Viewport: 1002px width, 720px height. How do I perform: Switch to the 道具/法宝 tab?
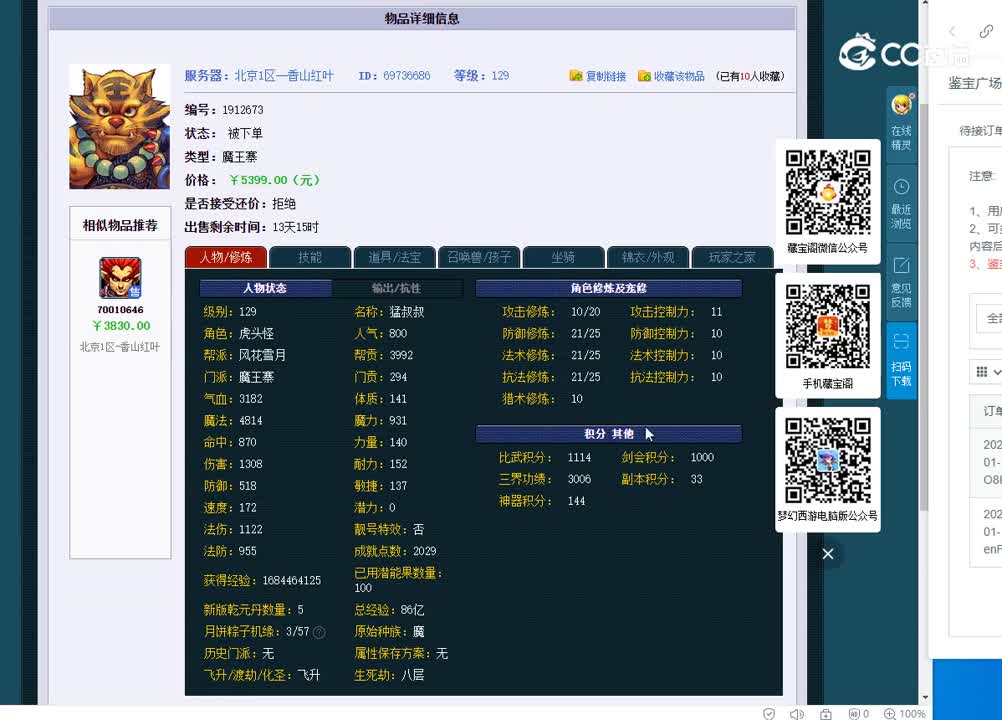point(394,257)
